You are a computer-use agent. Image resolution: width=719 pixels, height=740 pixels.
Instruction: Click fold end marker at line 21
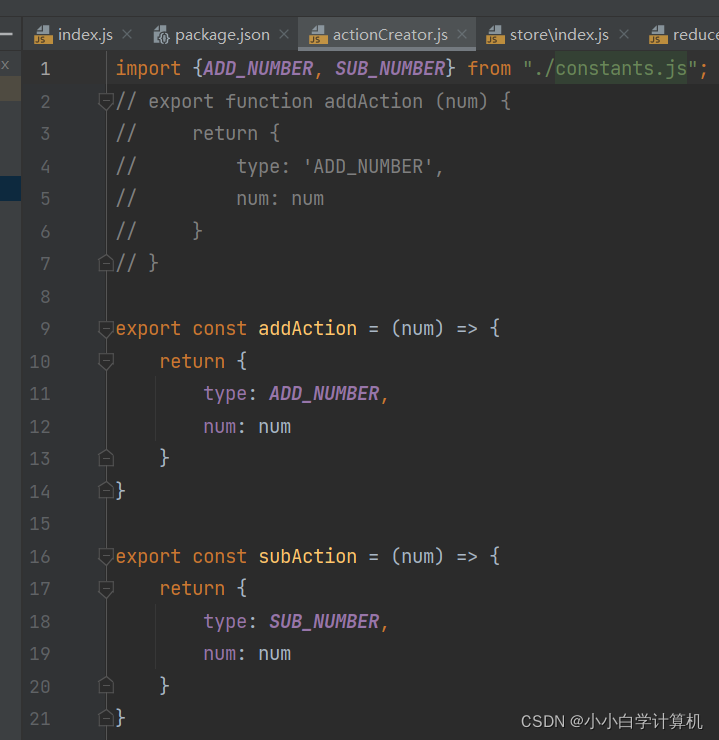point(106,718)
